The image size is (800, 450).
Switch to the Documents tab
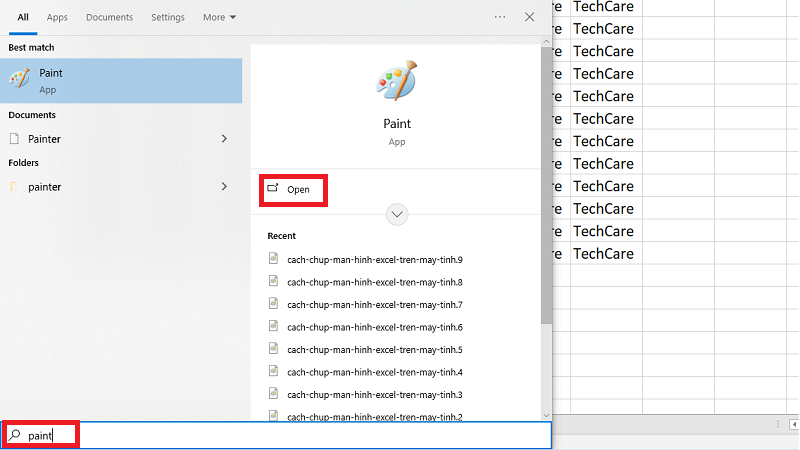tap(109, 17)
